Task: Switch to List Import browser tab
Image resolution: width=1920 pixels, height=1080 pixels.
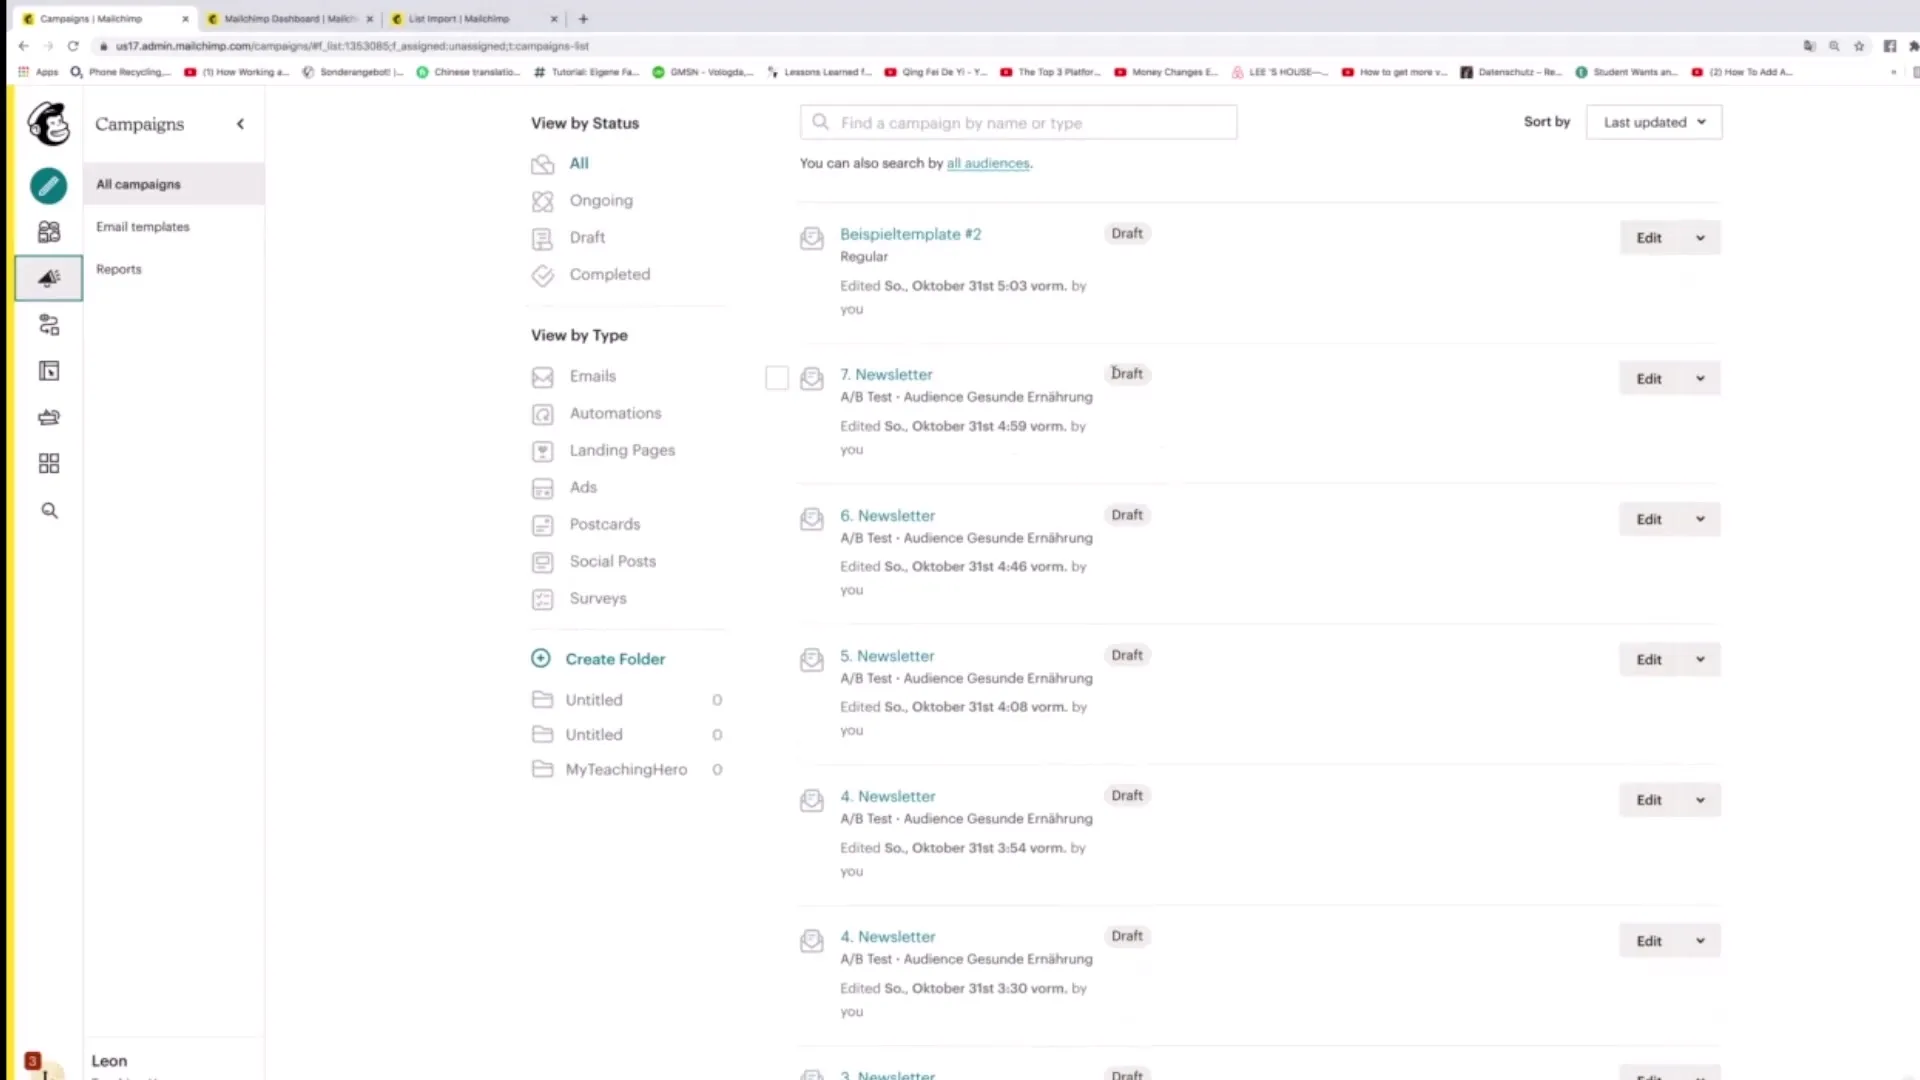Action: [x=472, y=18]
